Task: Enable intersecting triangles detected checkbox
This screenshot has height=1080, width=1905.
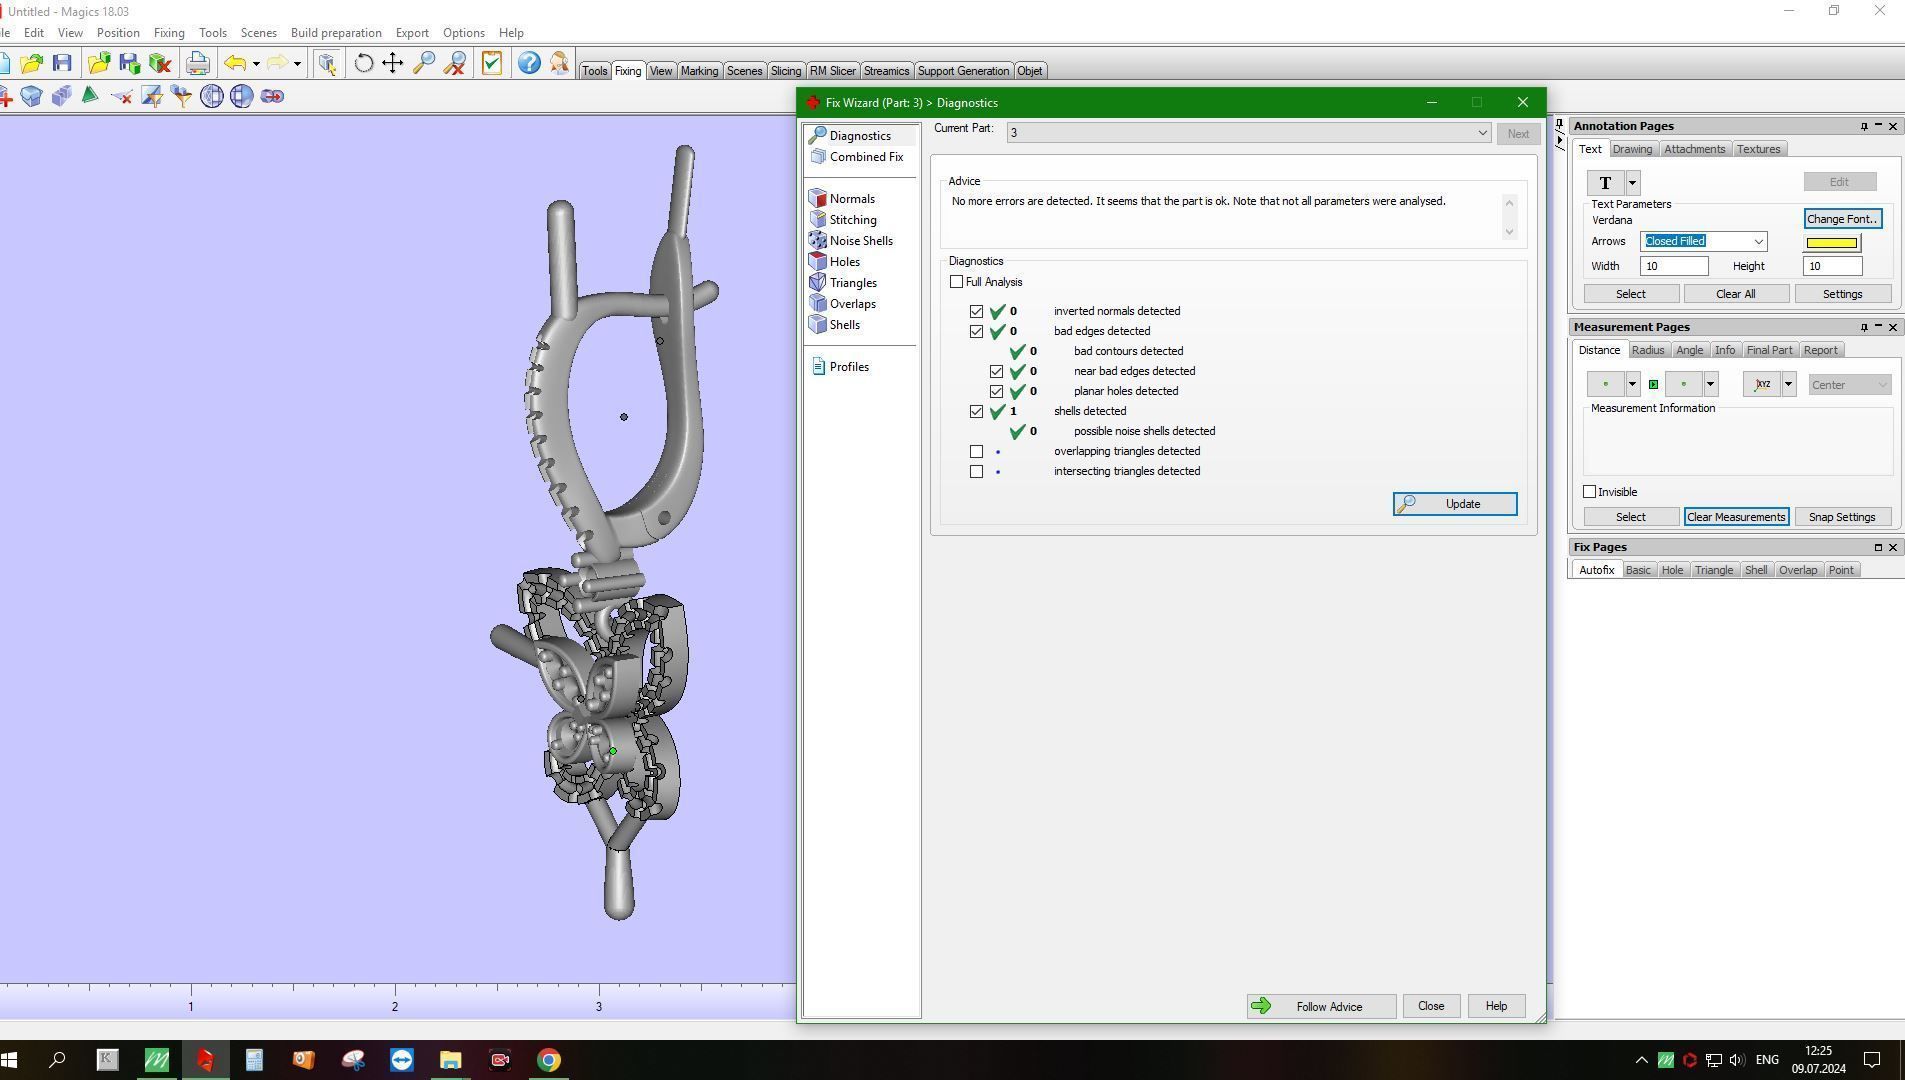Action: 977,471
